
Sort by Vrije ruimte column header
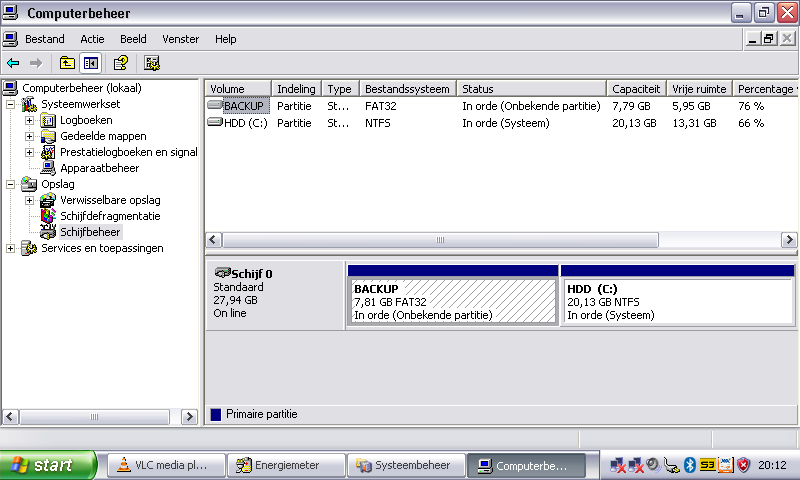699,89
